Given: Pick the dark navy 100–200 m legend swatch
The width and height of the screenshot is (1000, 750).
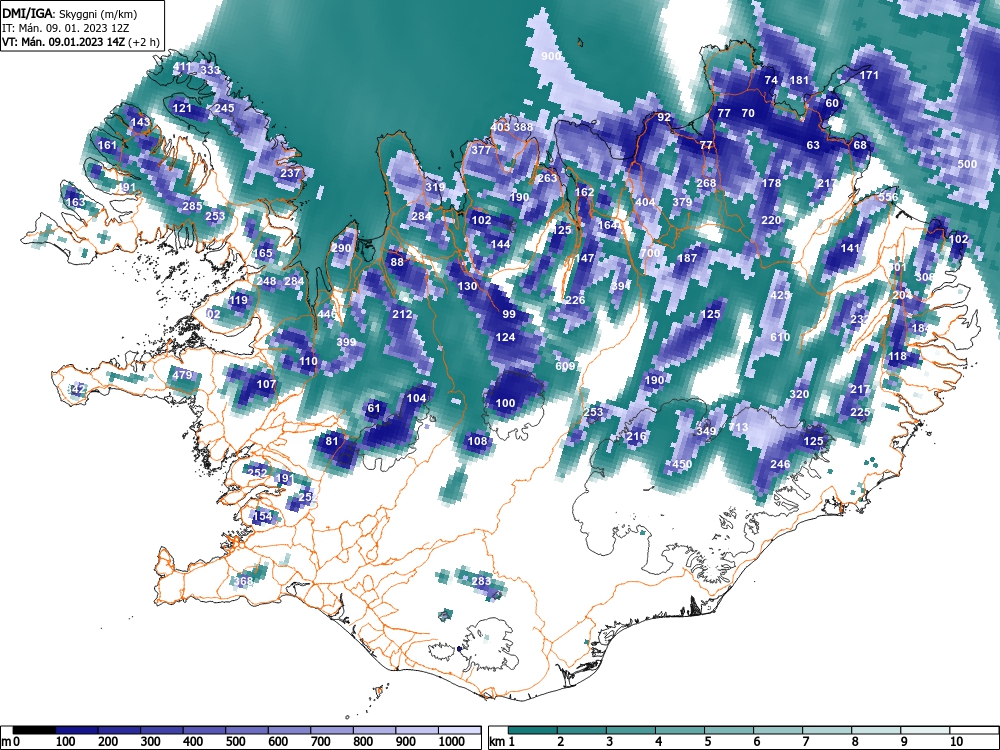Looking at the screenshot, I should point(77,730).
